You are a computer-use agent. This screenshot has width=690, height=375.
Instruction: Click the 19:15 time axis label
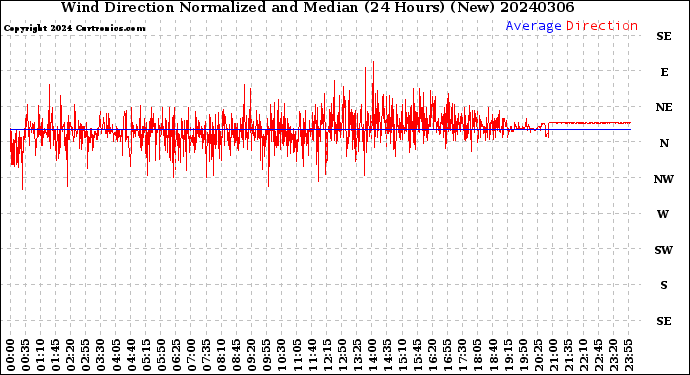click(507, 355)
